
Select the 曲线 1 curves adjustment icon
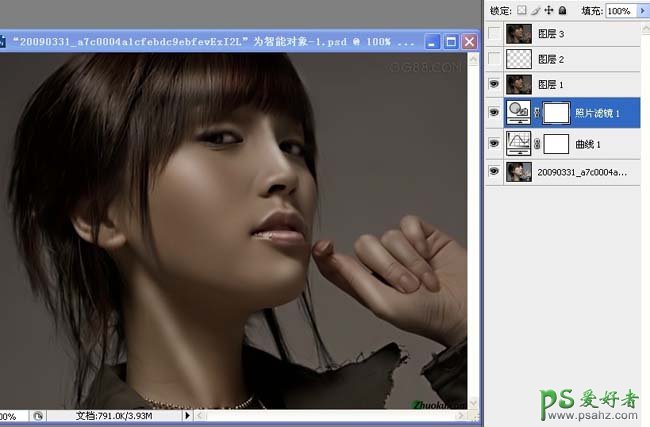pyautogui.click(x=519, y=143)
